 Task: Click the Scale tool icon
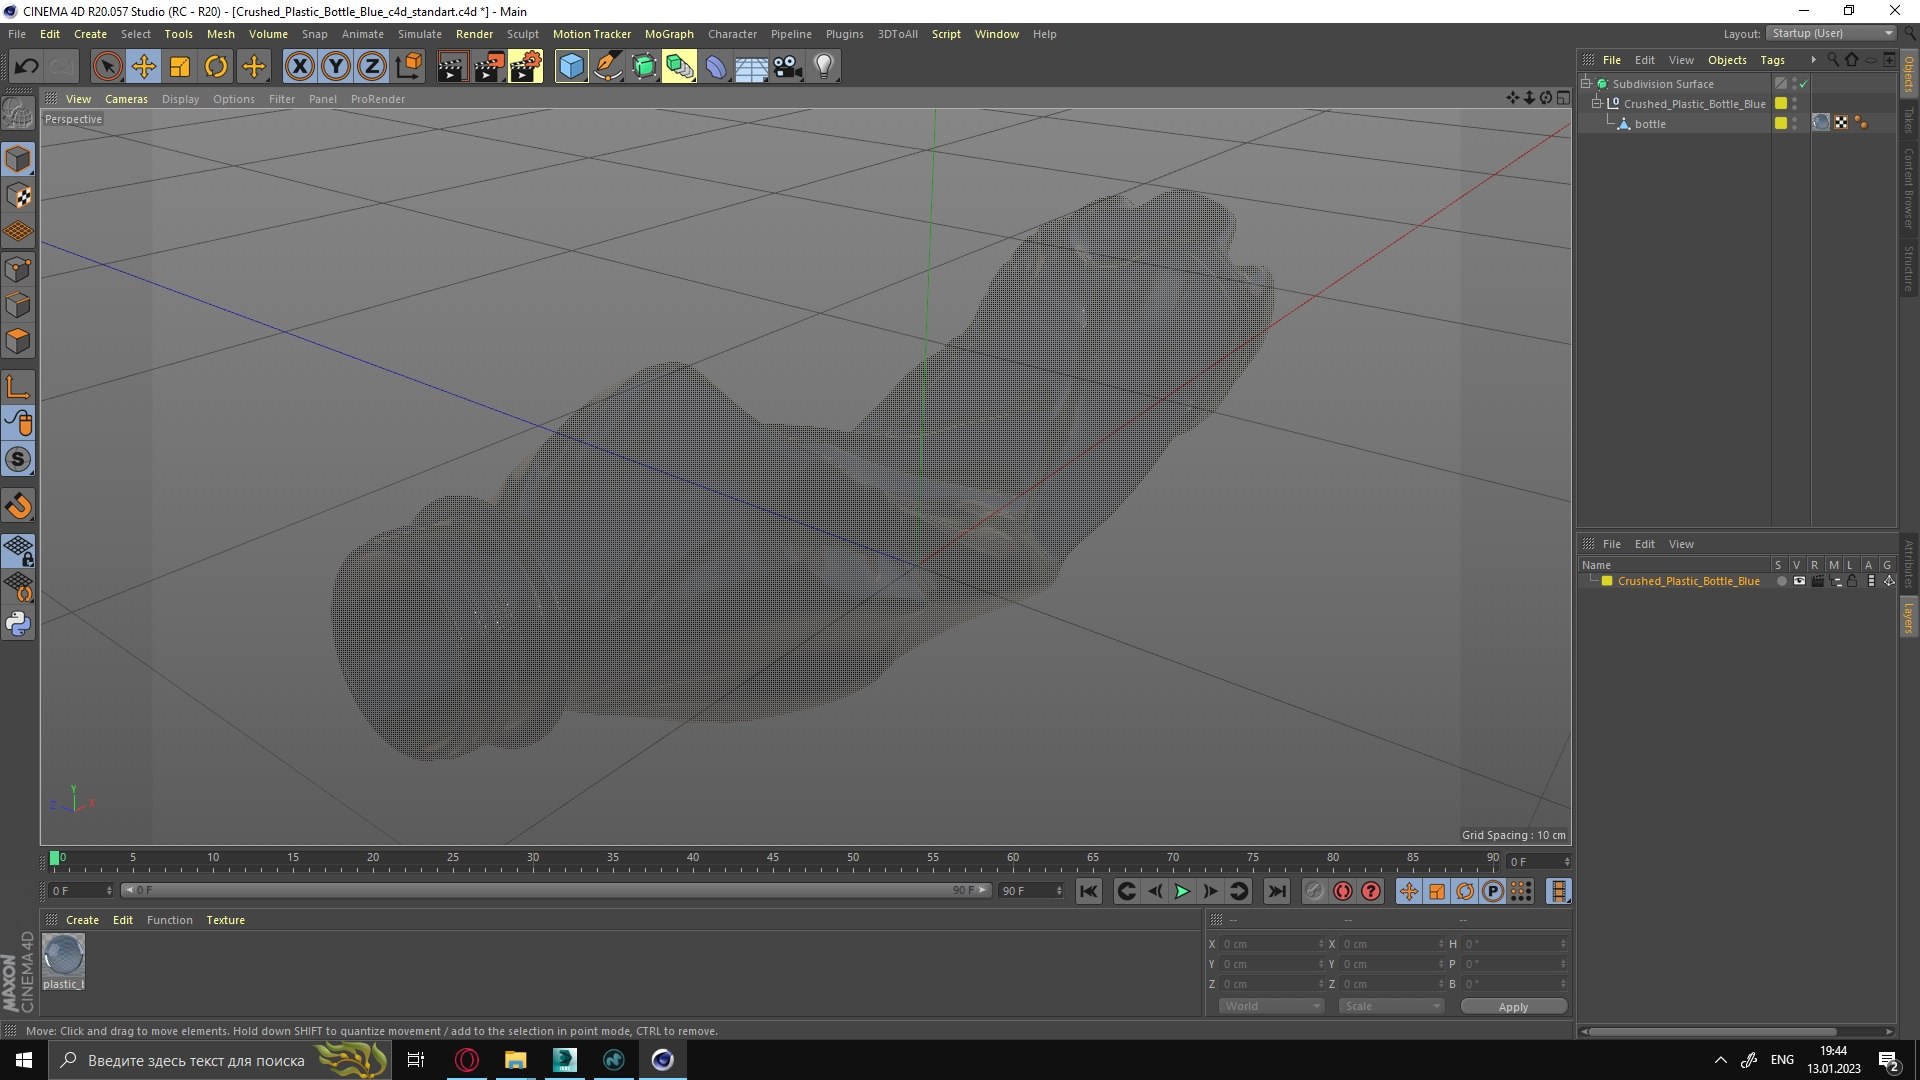[x=180, y=67]
